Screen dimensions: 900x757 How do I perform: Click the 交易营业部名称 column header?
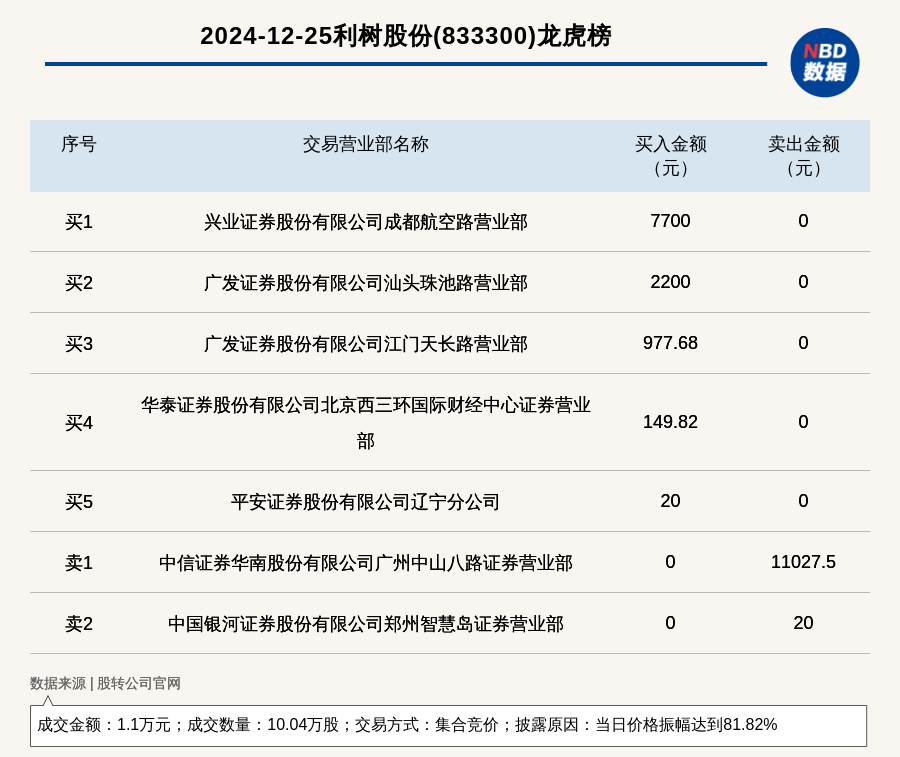click(x=366, y=144)
